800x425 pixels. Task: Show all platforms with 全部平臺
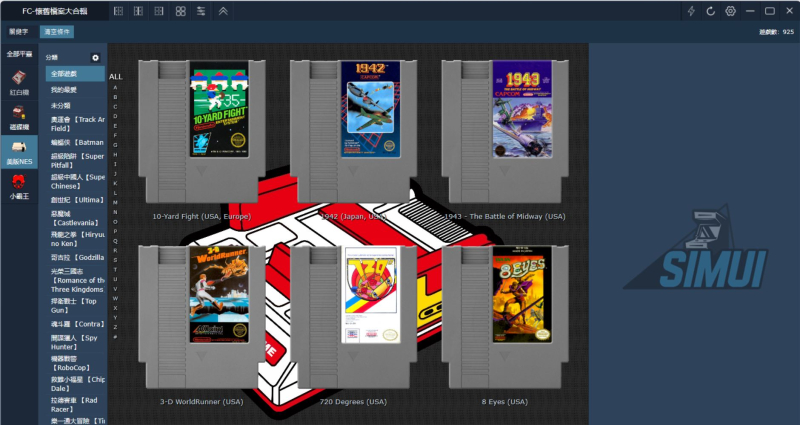pyautogui.click(x=19, y=54)
